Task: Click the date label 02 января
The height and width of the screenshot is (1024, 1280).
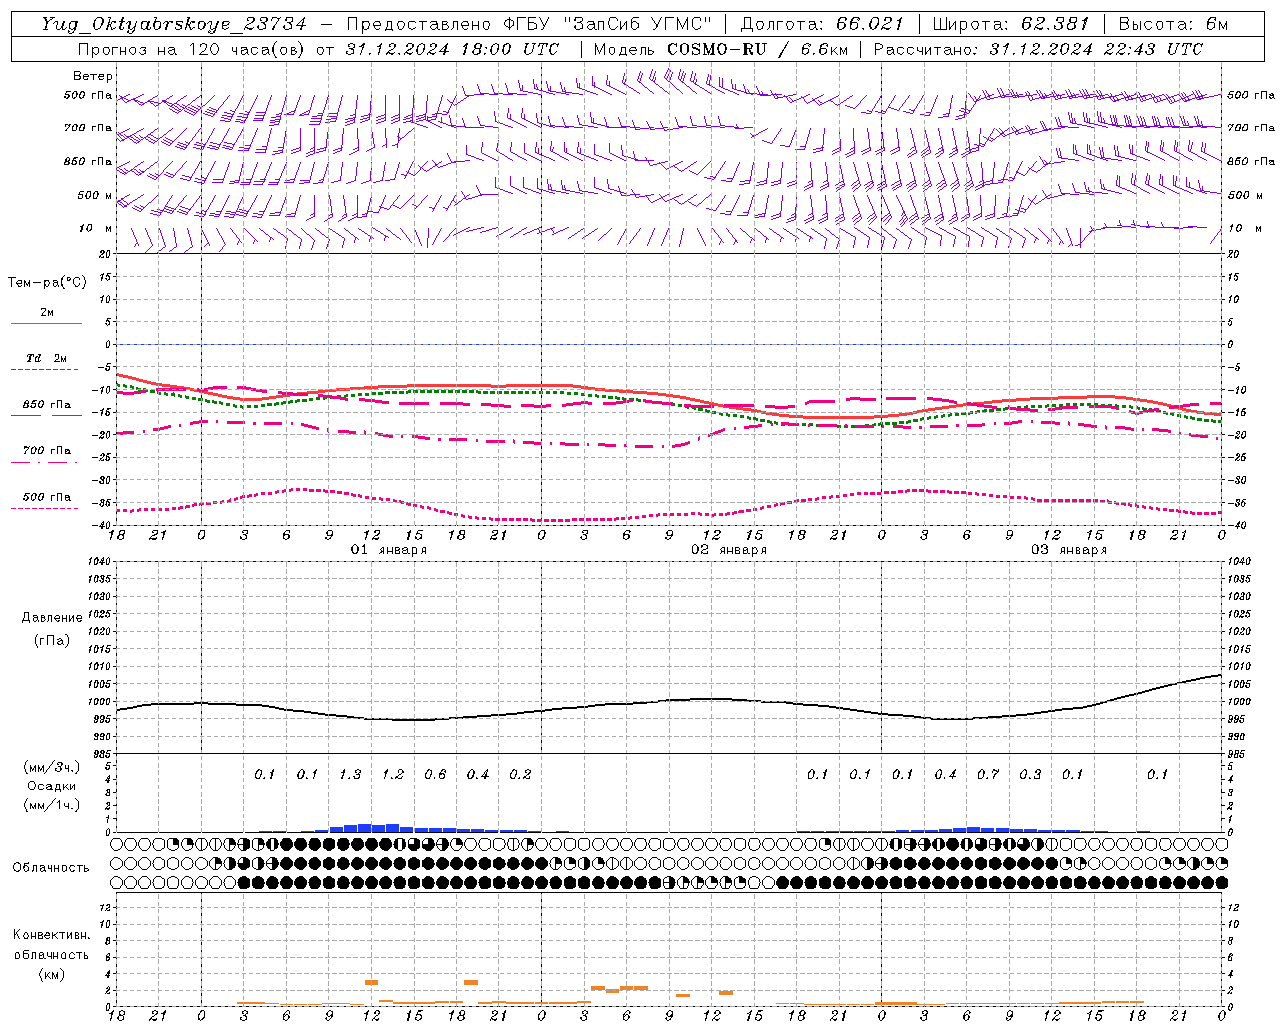Action: click(x=729, y=550)
